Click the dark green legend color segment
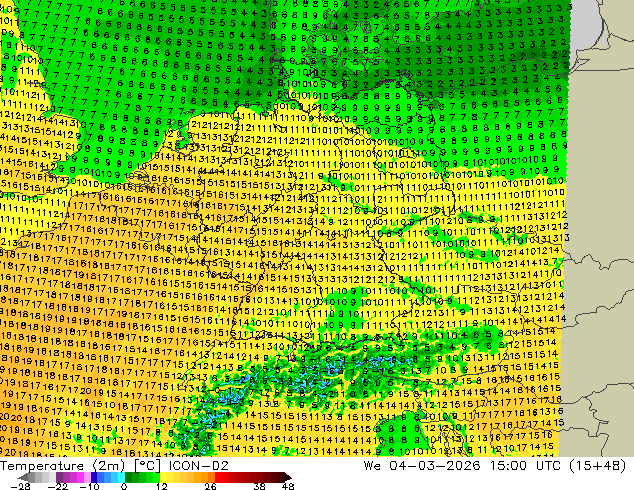This screenshot has height=490, width=634. tap(128, 477)
